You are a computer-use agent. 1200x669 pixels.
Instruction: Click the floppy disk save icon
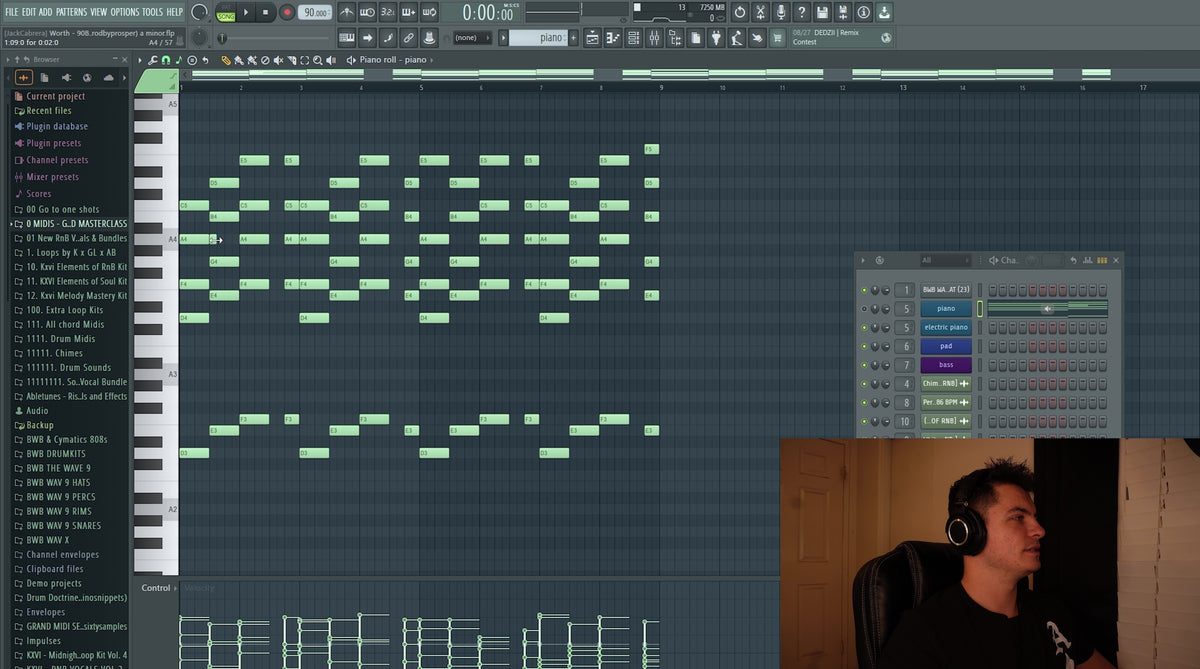[x=821, y=13]
